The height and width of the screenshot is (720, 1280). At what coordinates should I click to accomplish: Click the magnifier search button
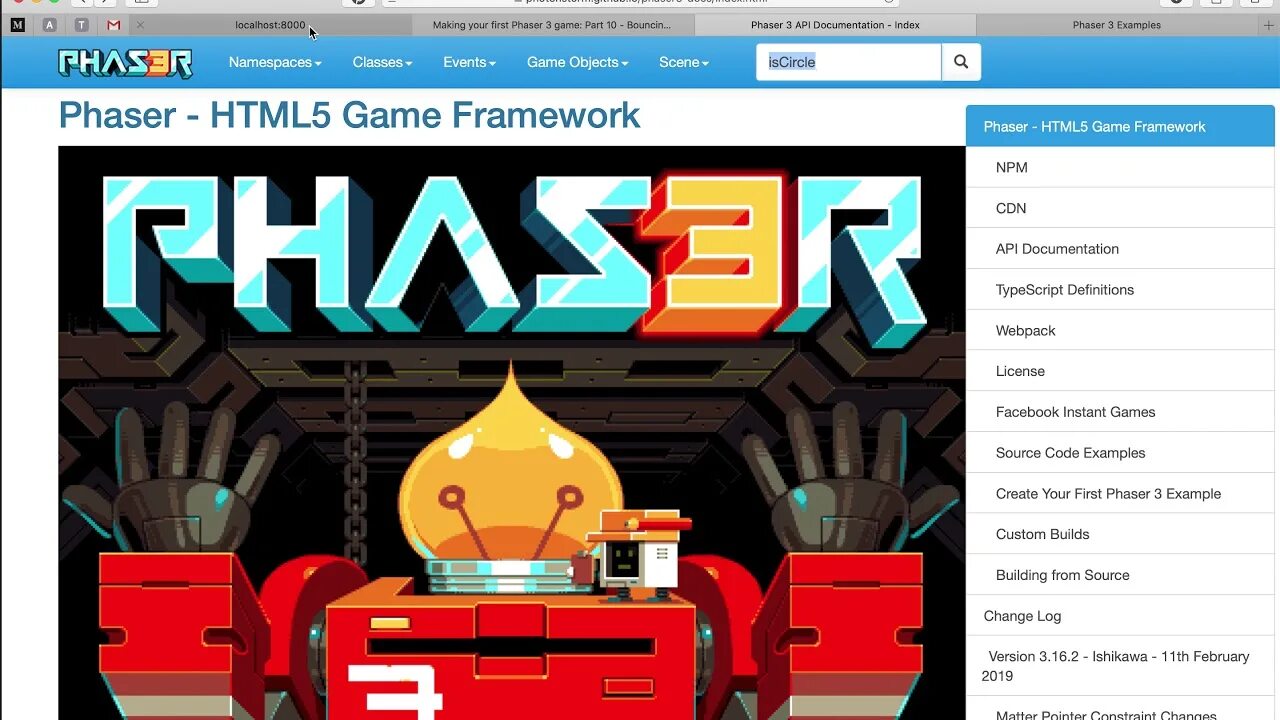tap(961, 62)
